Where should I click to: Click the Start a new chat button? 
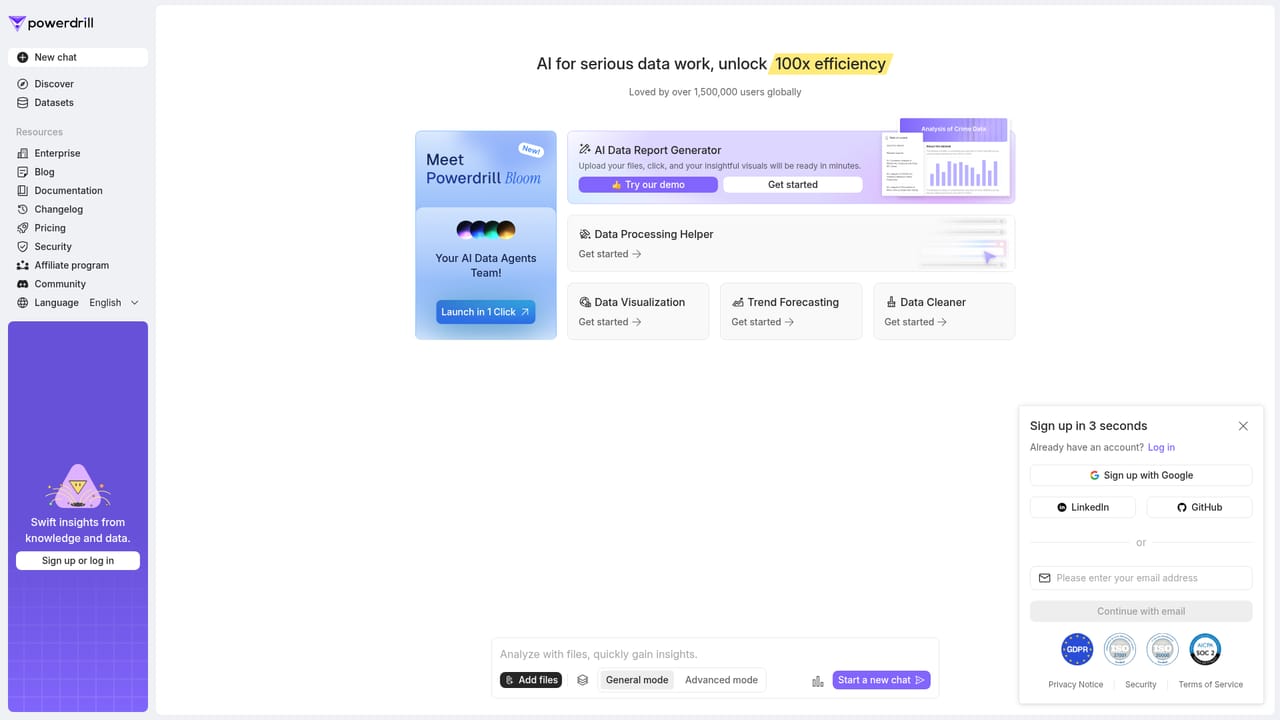tap(881, 680)
